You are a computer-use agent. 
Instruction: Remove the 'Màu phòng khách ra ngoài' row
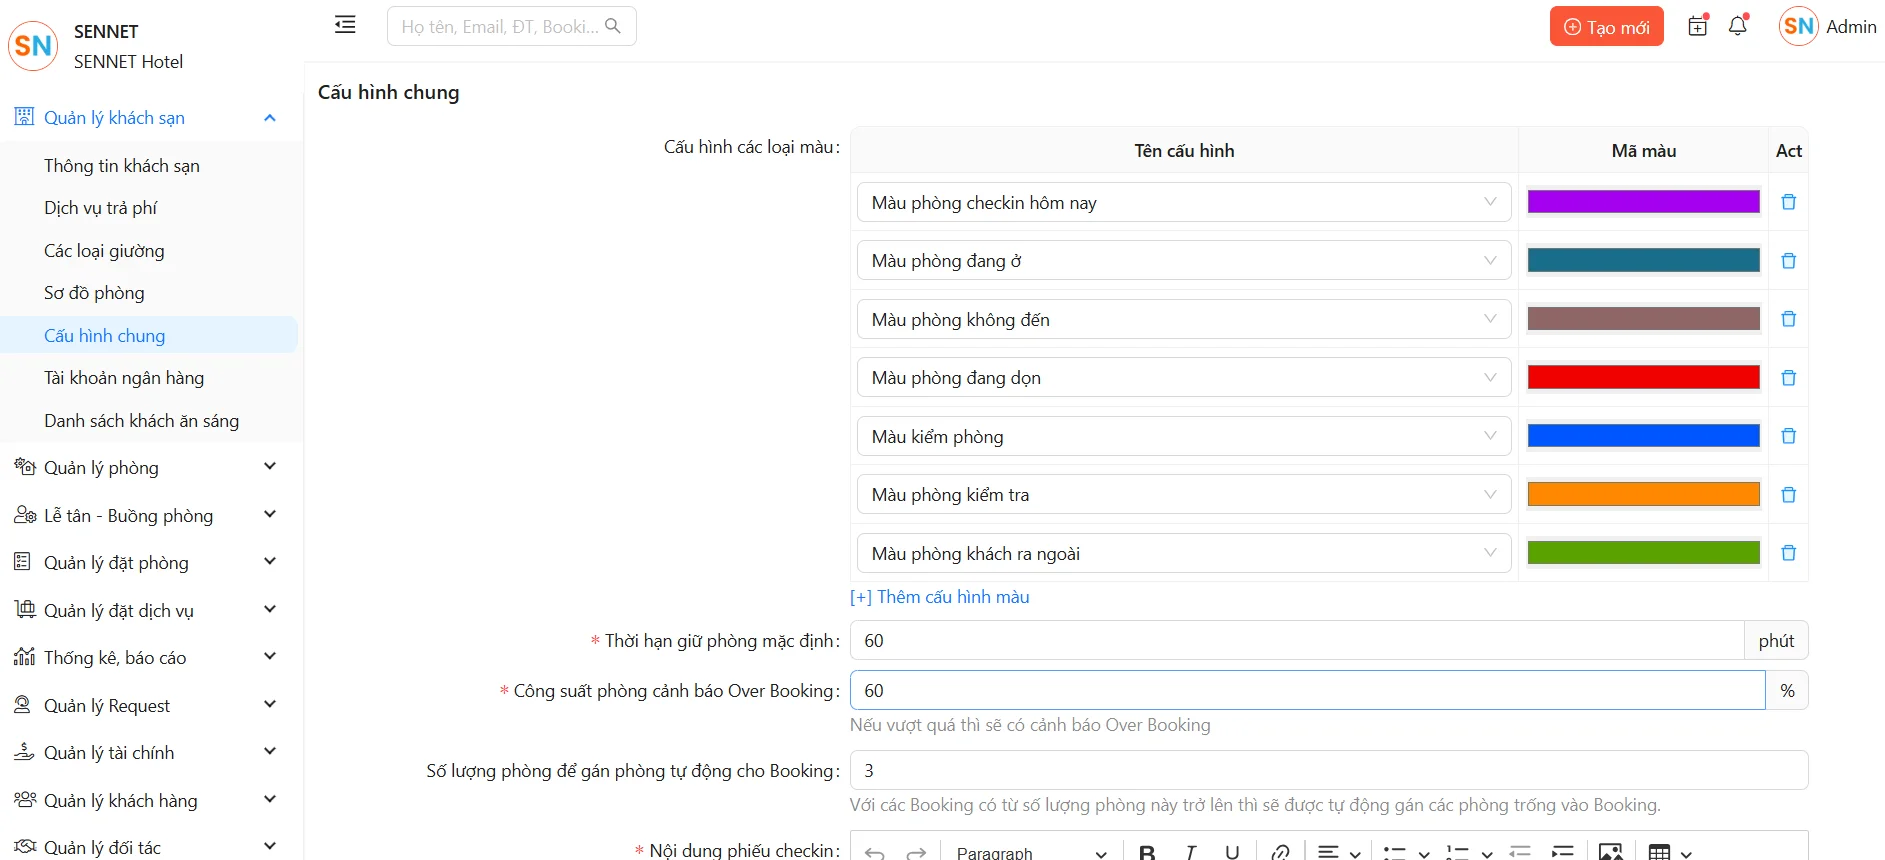click(x=1789, y=553)
